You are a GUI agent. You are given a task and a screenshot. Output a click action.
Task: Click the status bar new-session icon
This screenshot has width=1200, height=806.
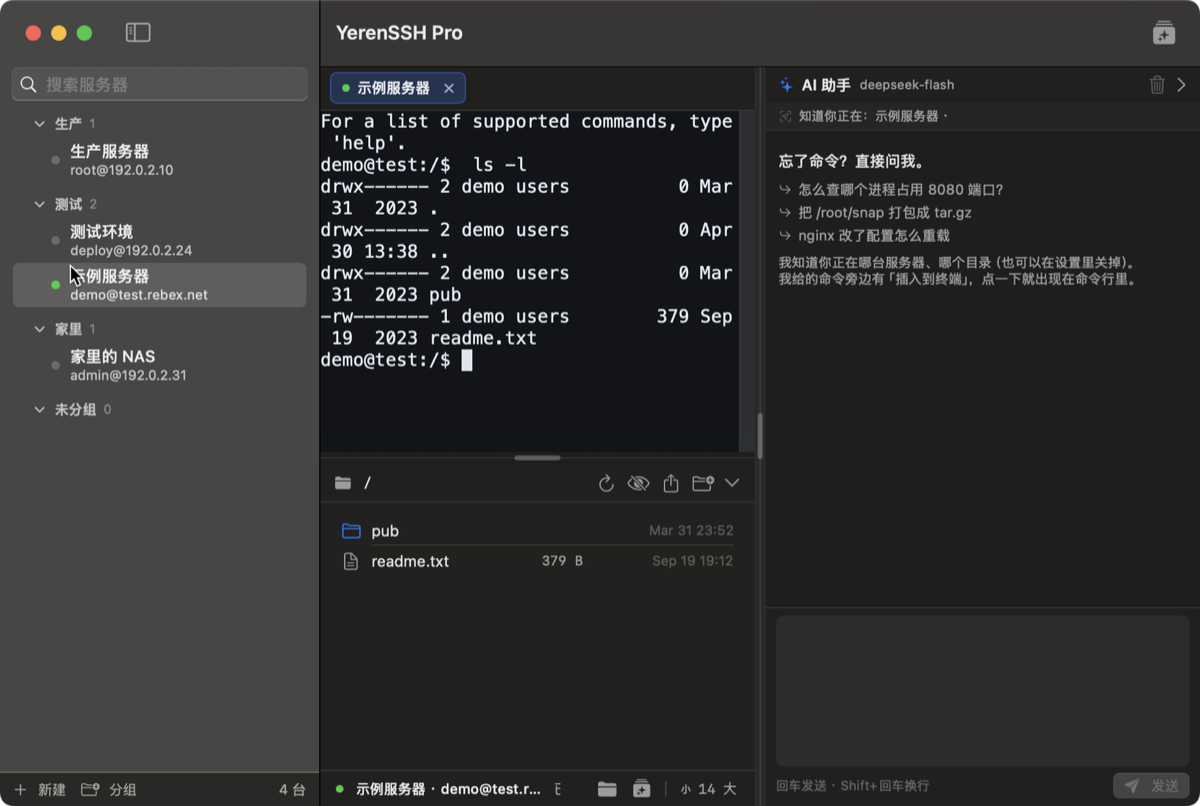tap(642, 790)
